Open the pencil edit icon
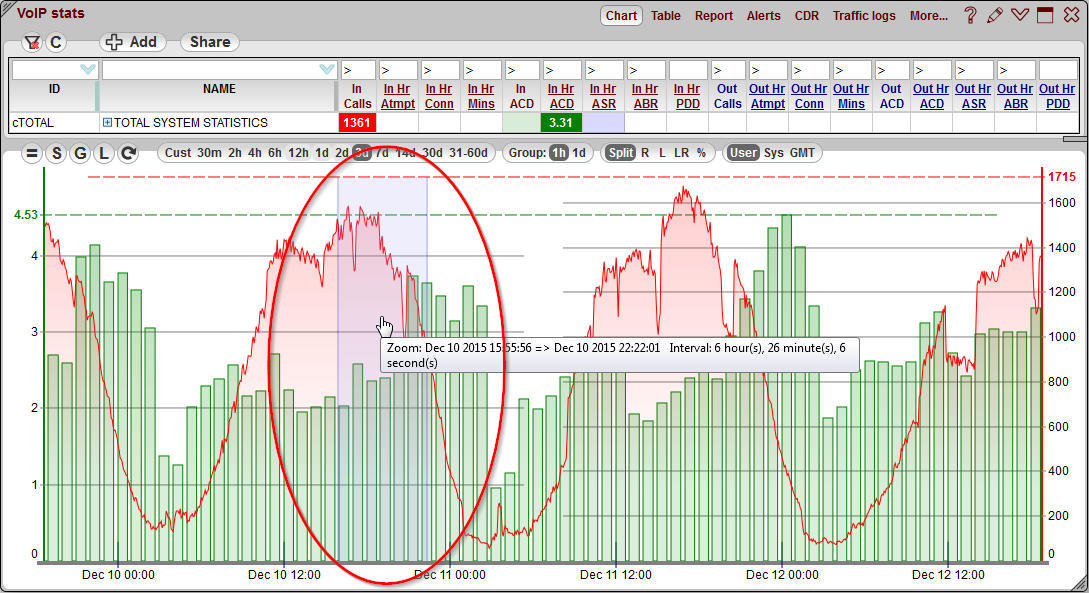 tap(995, 15)
